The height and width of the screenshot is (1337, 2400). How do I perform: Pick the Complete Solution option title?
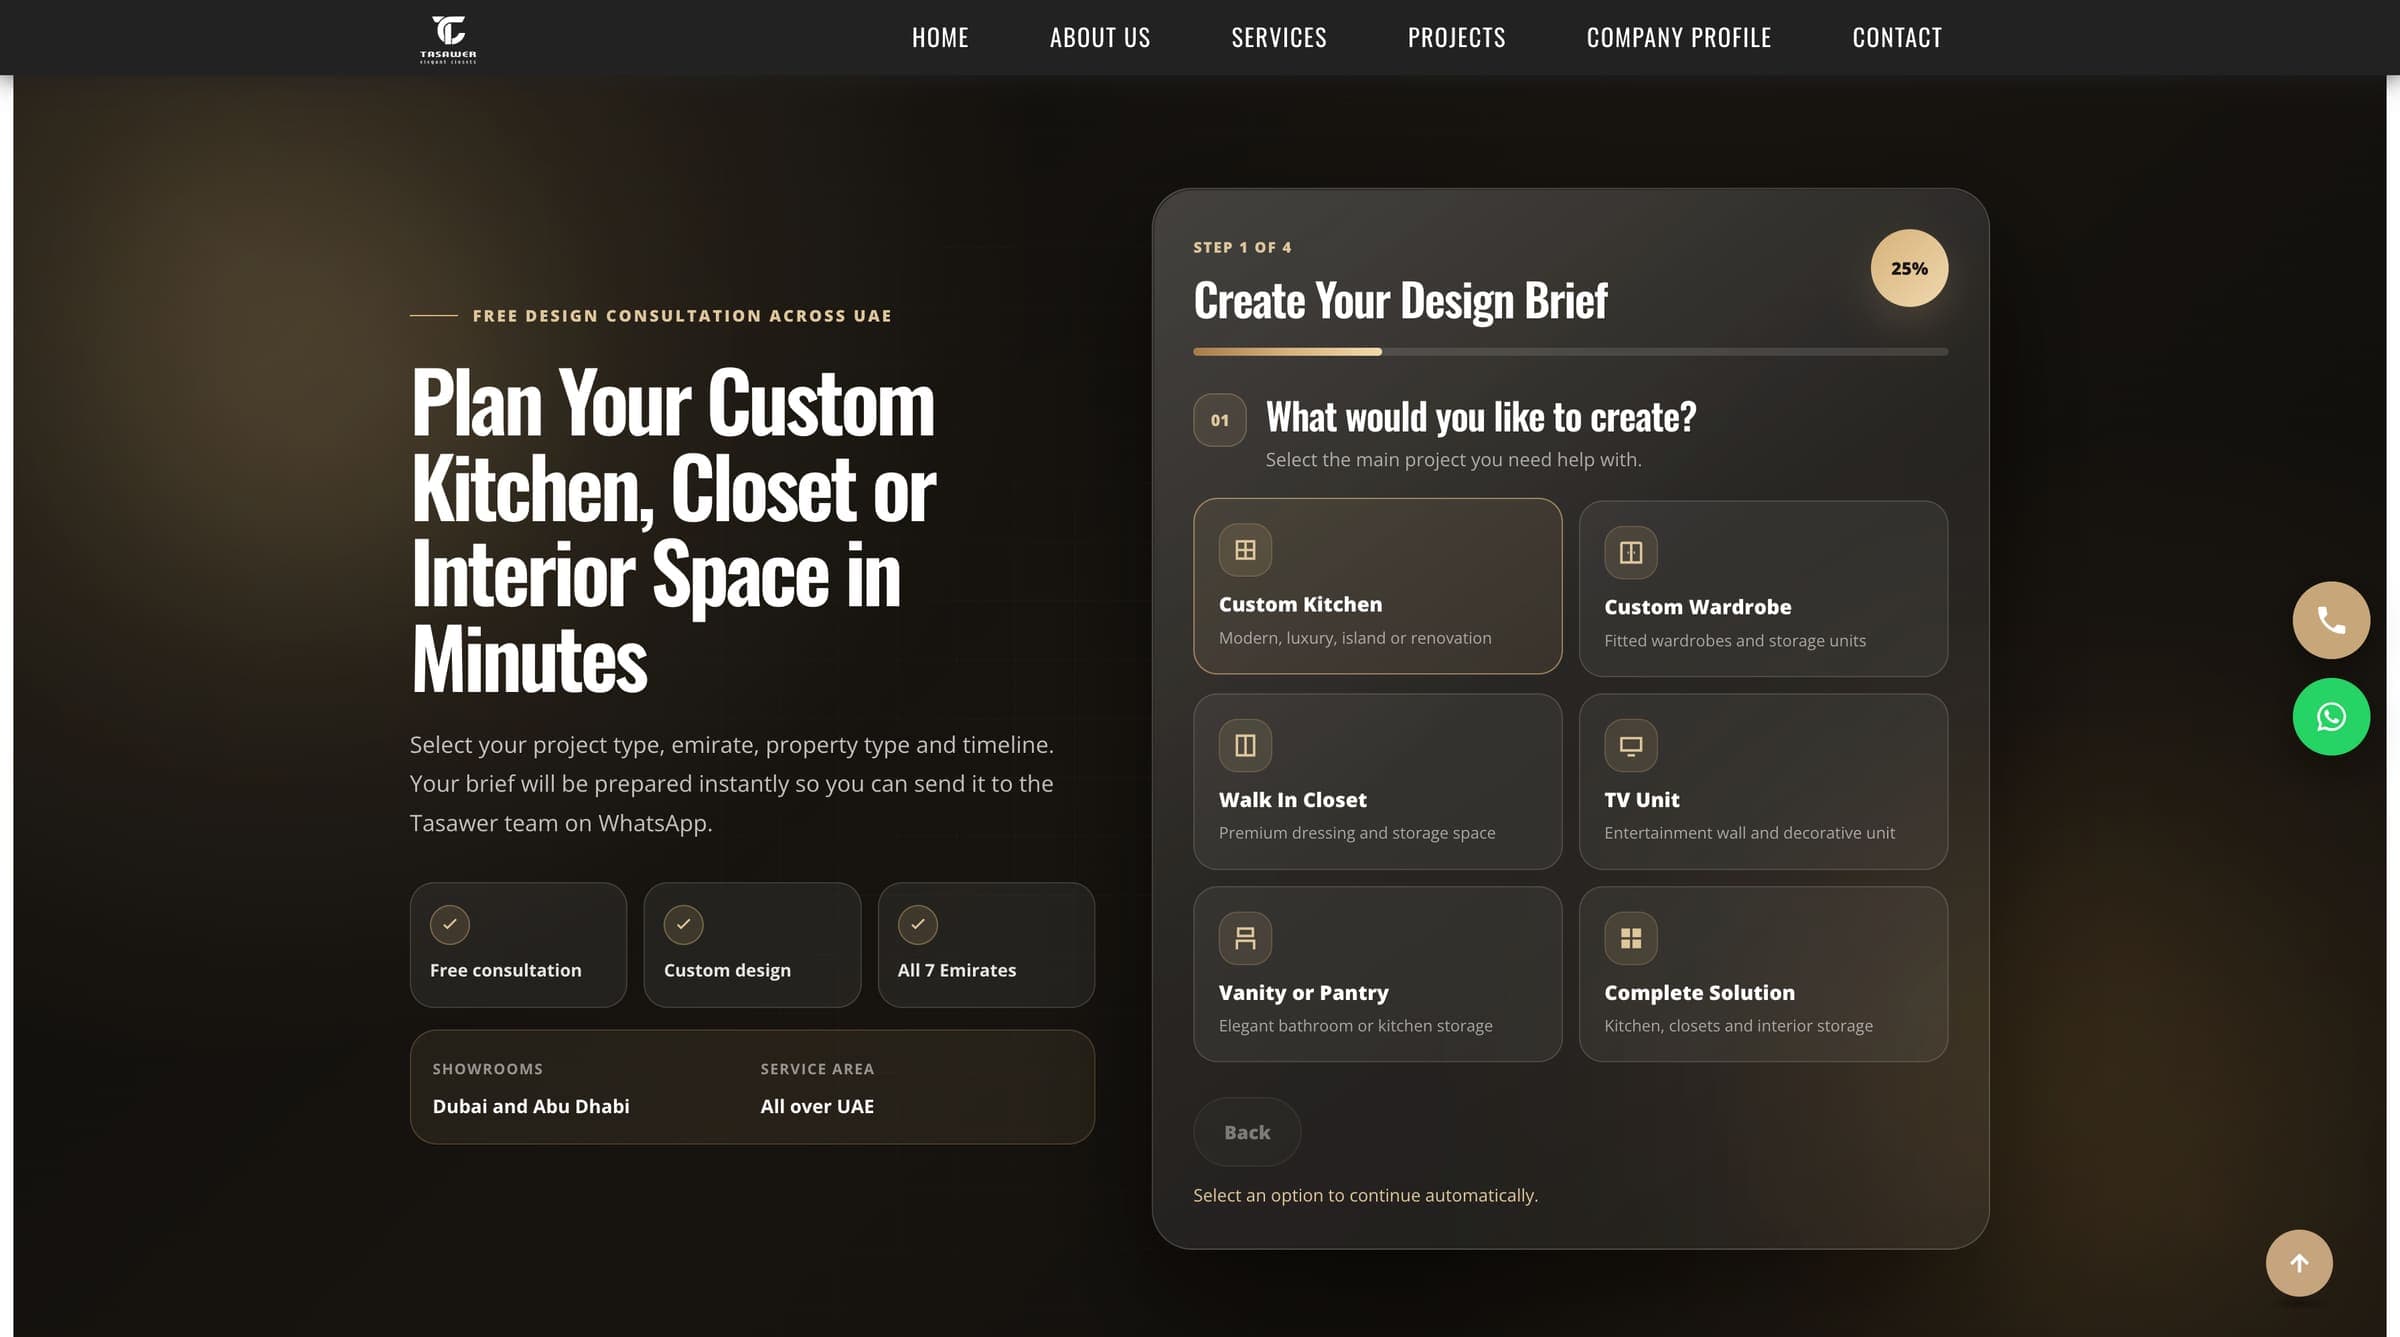coord(1699,993)
